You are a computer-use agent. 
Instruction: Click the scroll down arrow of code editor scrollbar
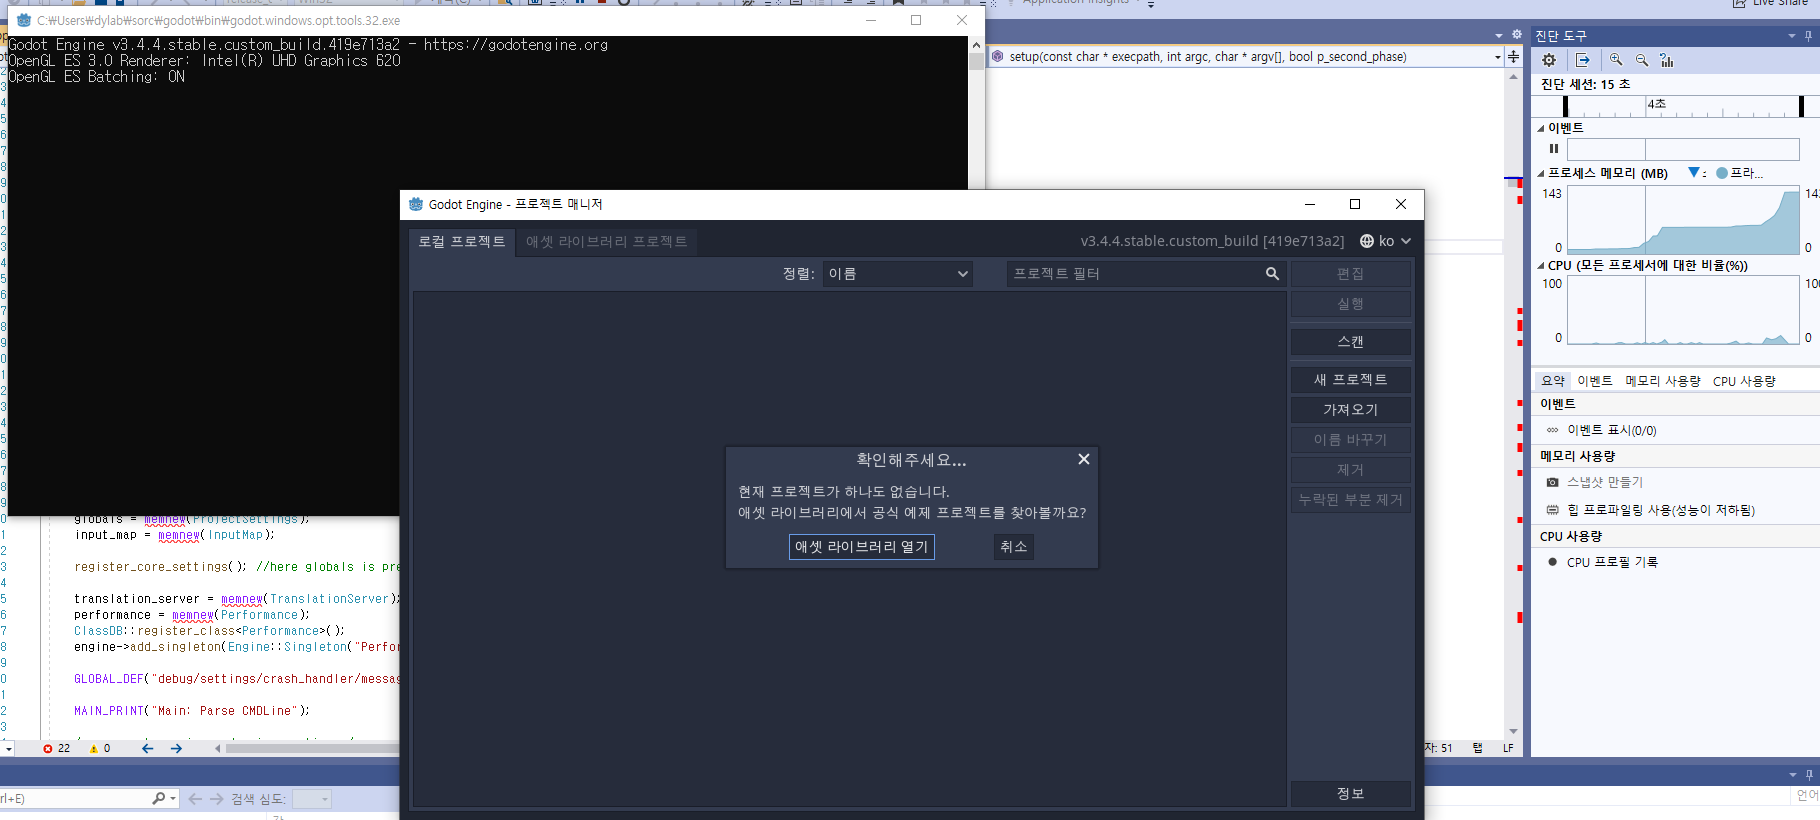point(1513,732)
